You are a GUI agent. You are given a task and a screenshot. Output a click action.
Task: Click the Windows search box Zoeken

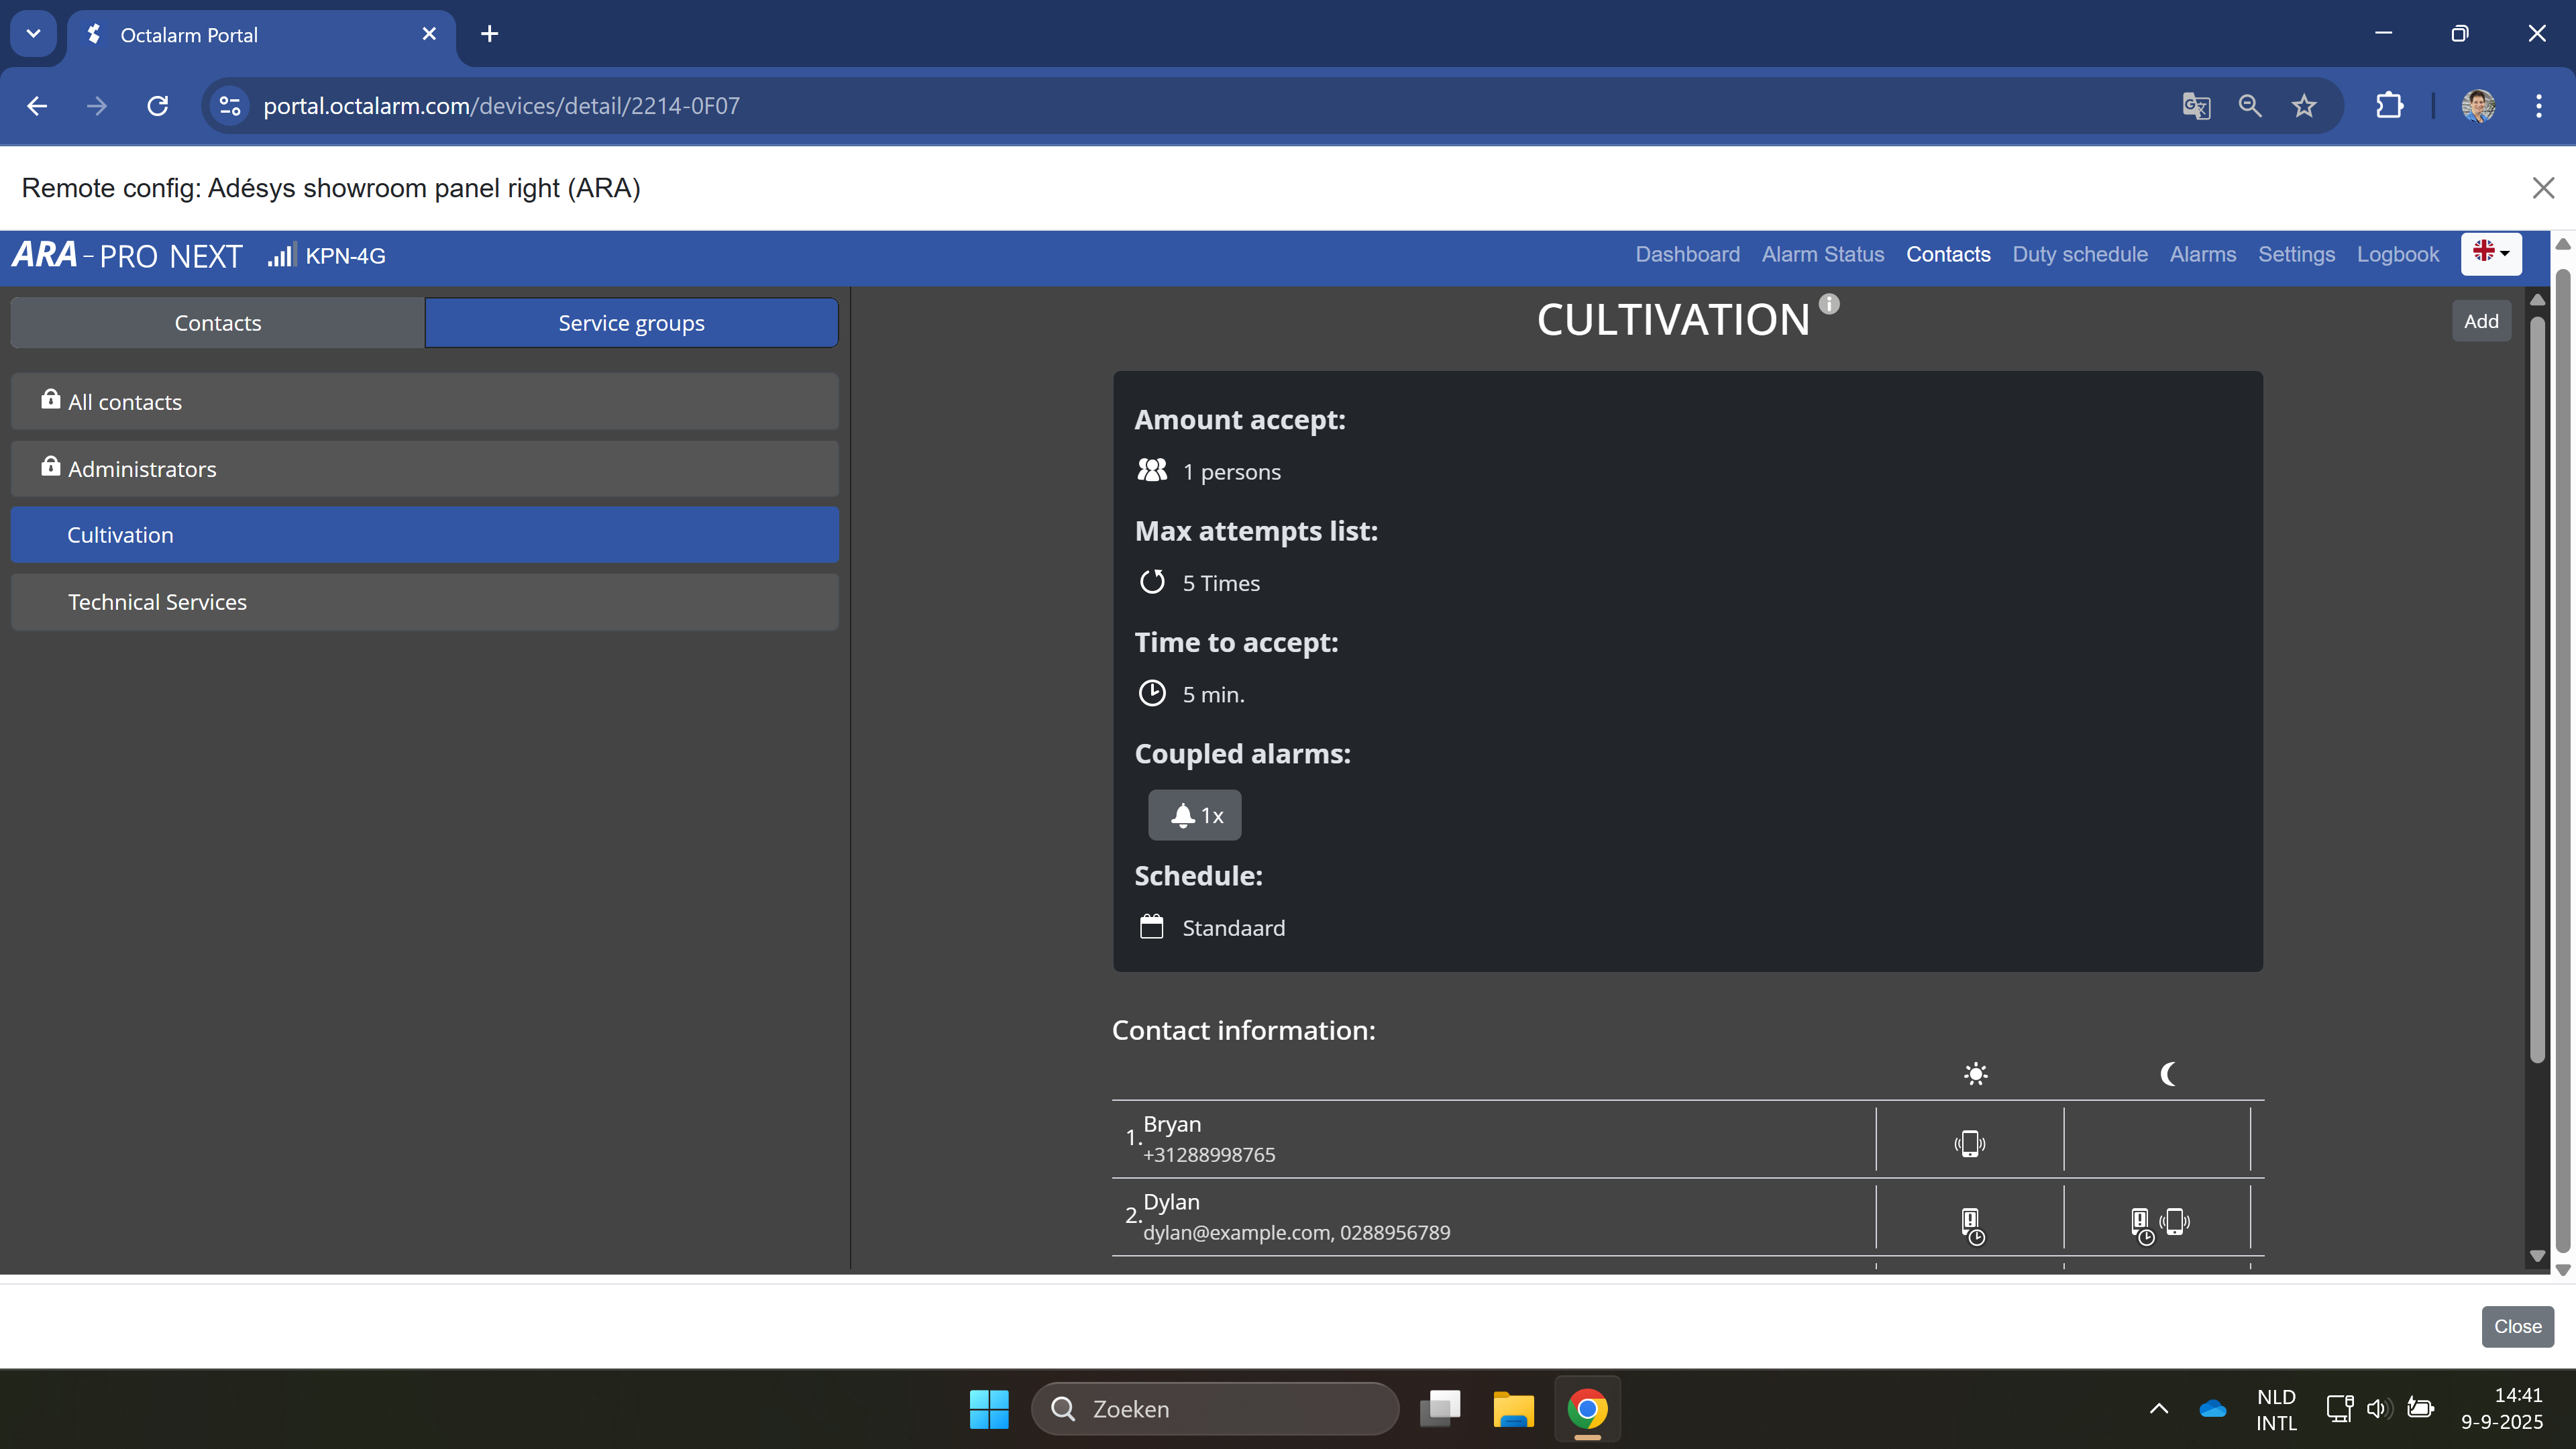(1214, 1409)
